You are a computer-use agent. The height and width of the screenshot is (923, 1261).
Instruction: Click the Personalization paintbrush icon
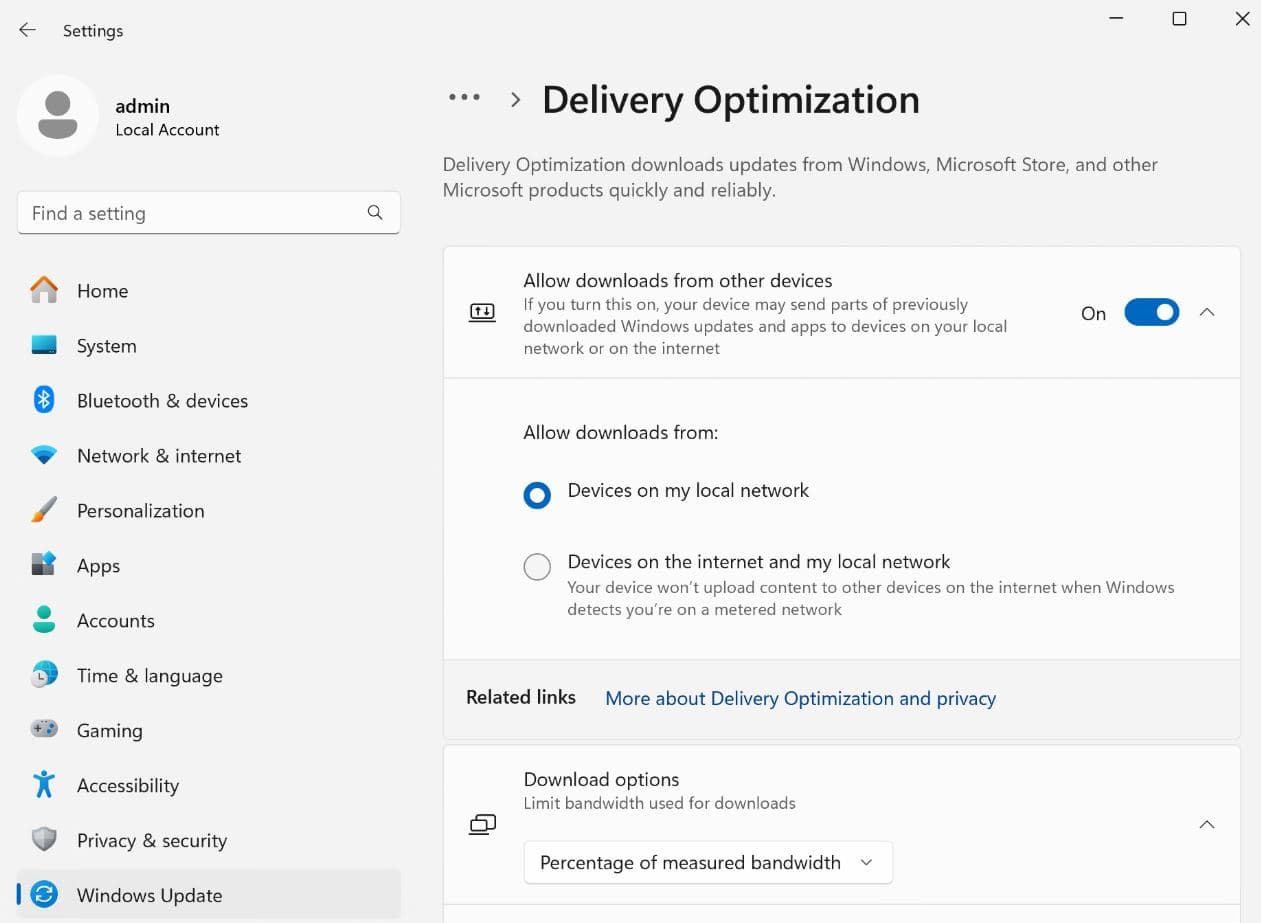coord(44,510)
